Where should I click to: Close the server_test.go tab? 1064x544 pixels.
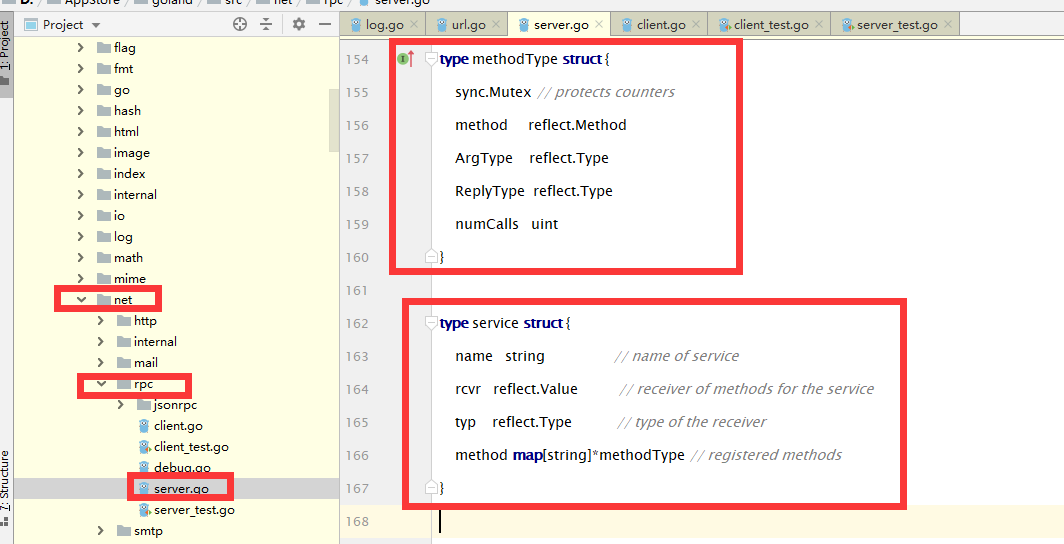[x=948, y=24]
